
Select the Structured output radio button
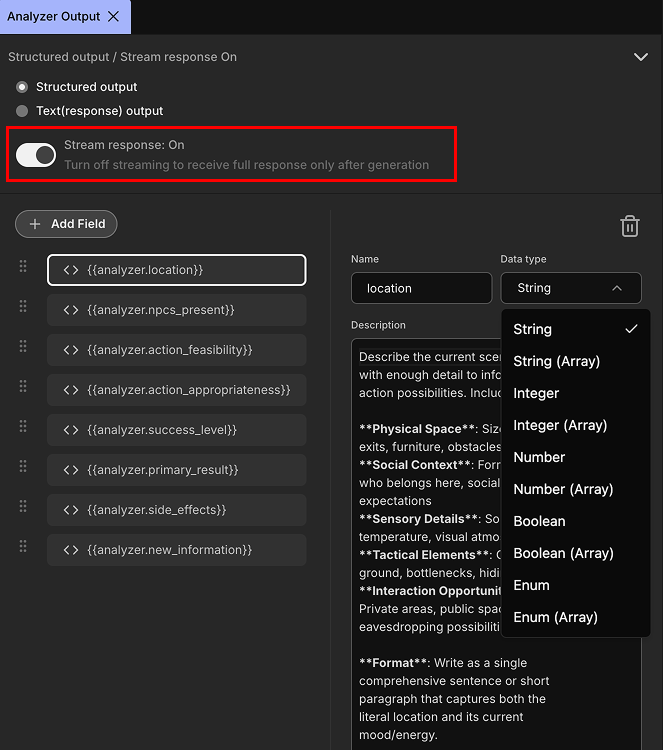pyautogui.click(x=22, y=87)
